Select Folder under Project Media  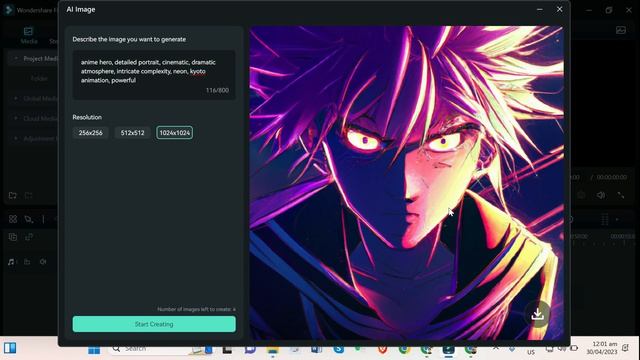tap(39, 78)
